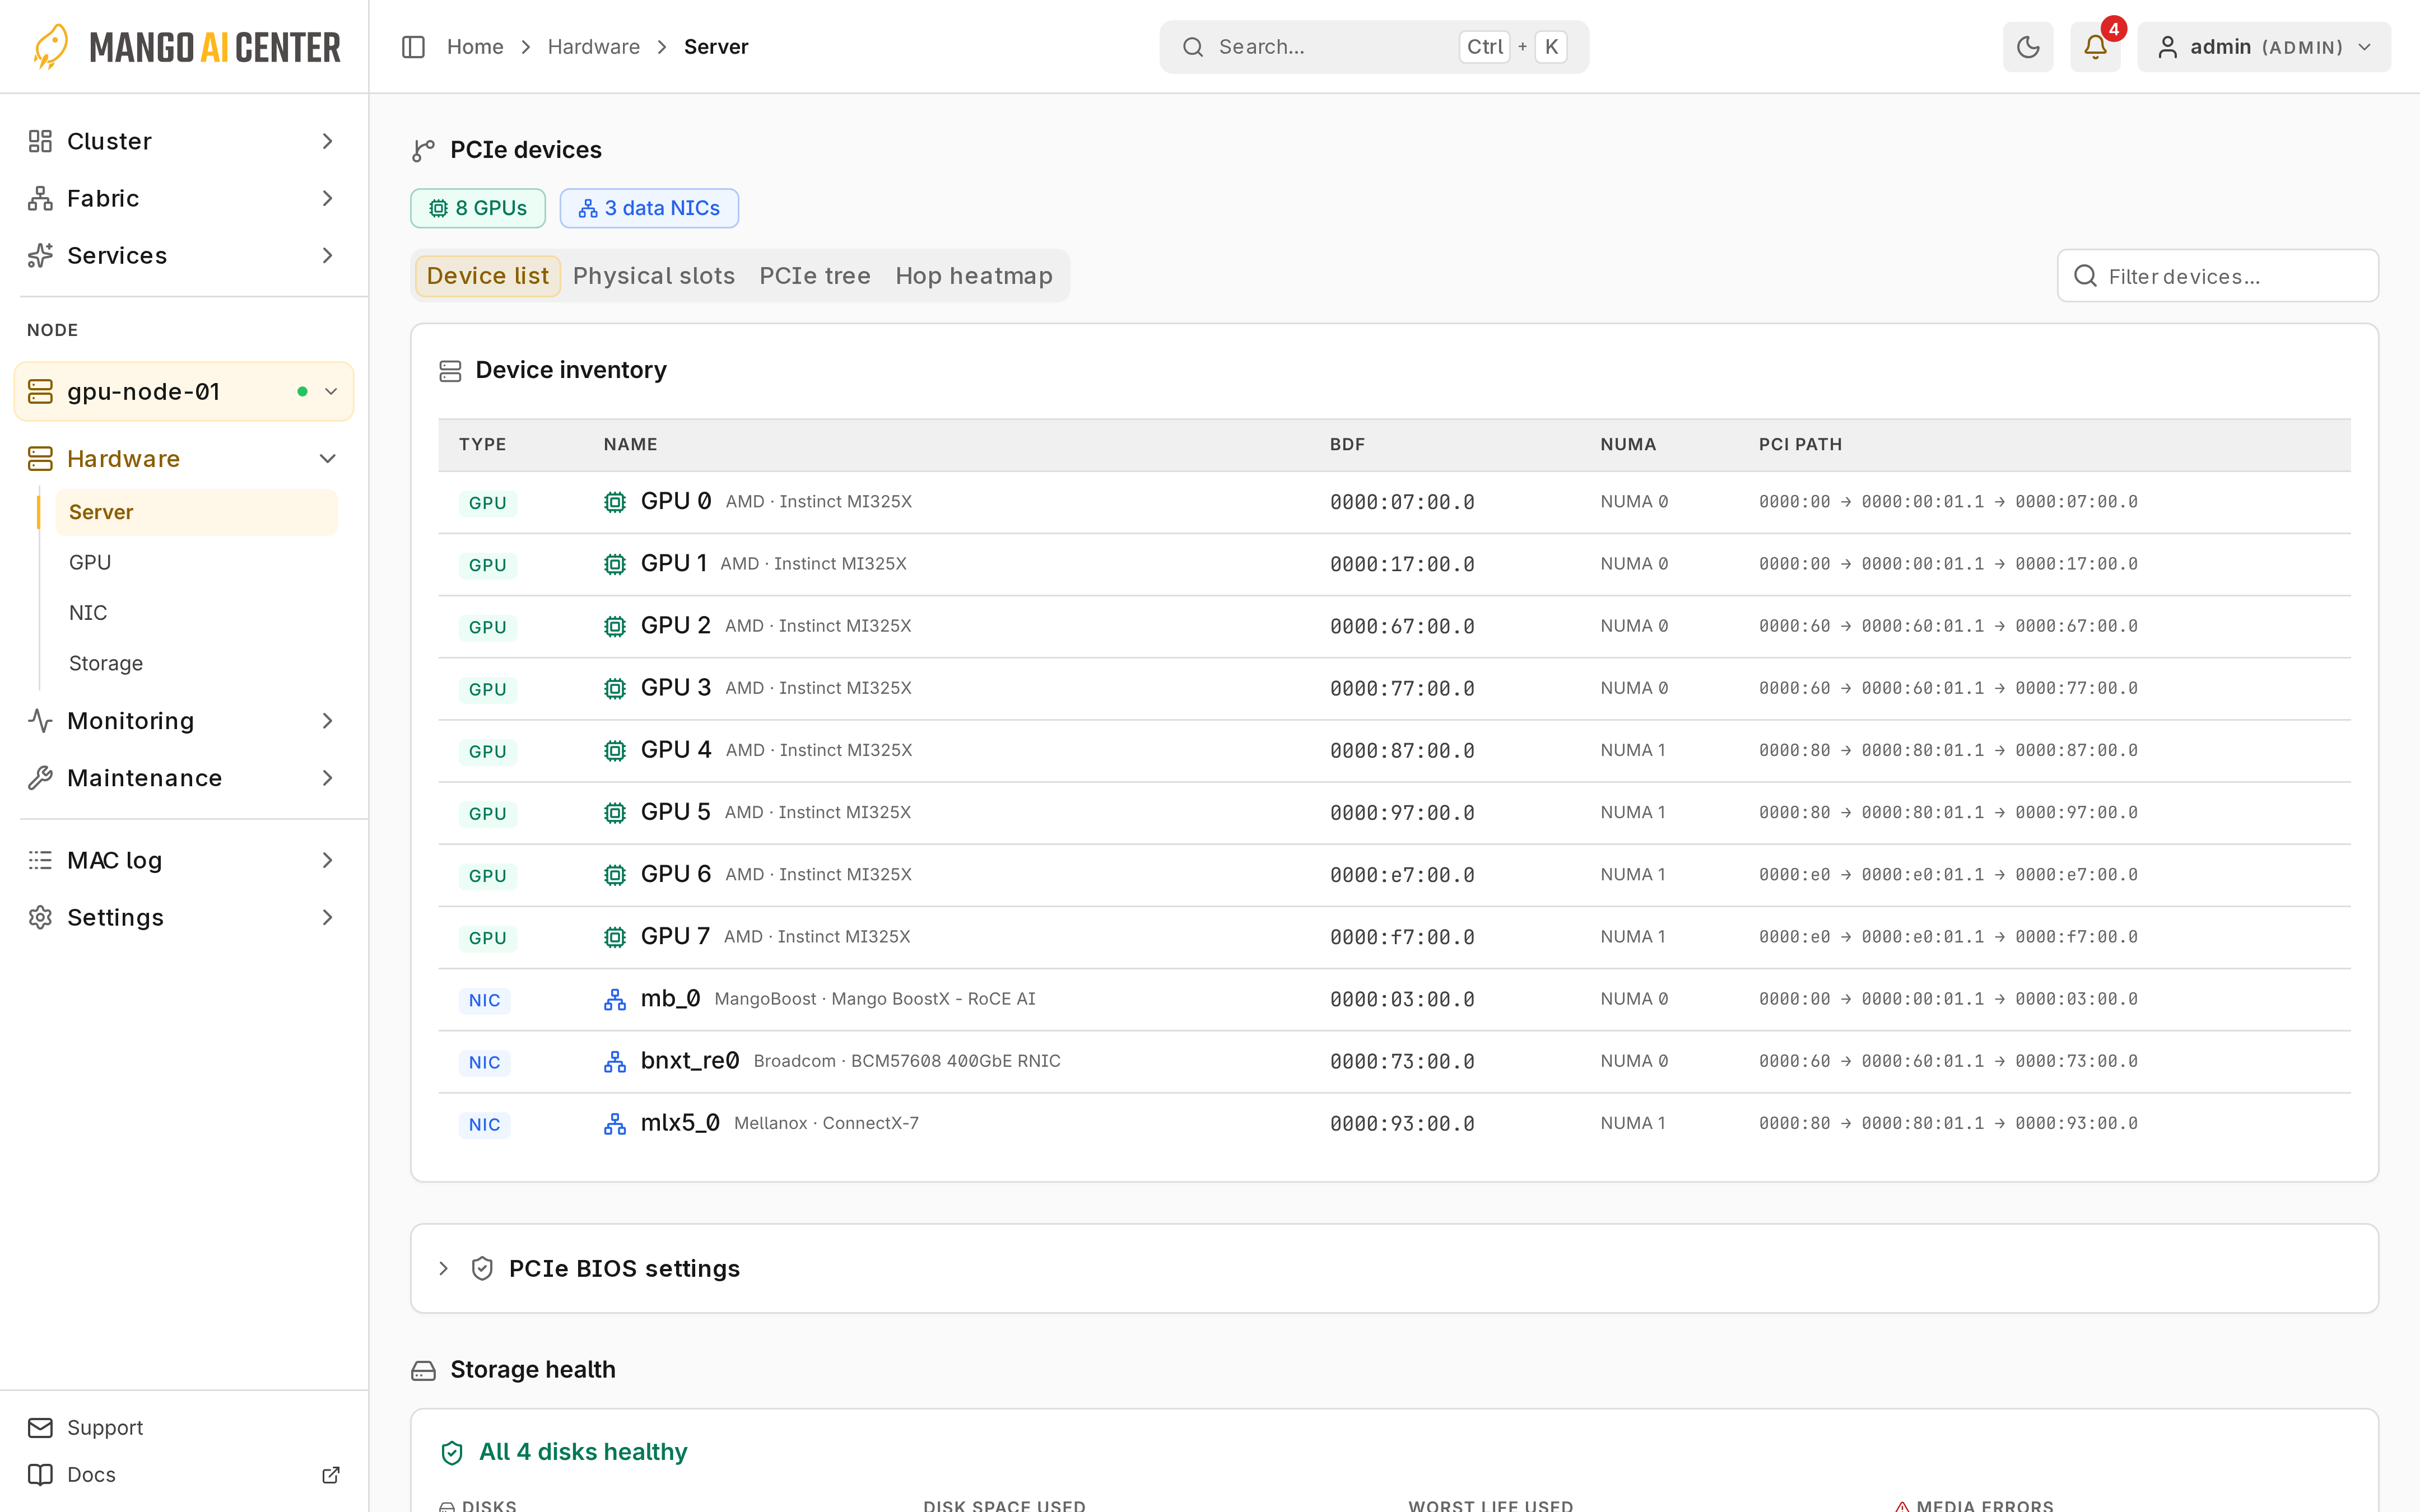
Task: Open Storage page in Hardware submenu
Action: tap(197, 663)
